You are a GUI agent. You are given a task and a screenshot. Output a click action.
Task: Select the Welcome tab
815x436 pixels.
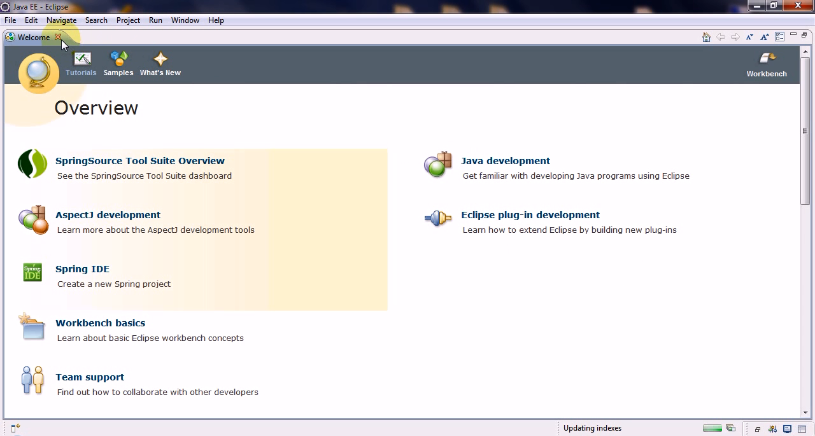click(33, 37)
